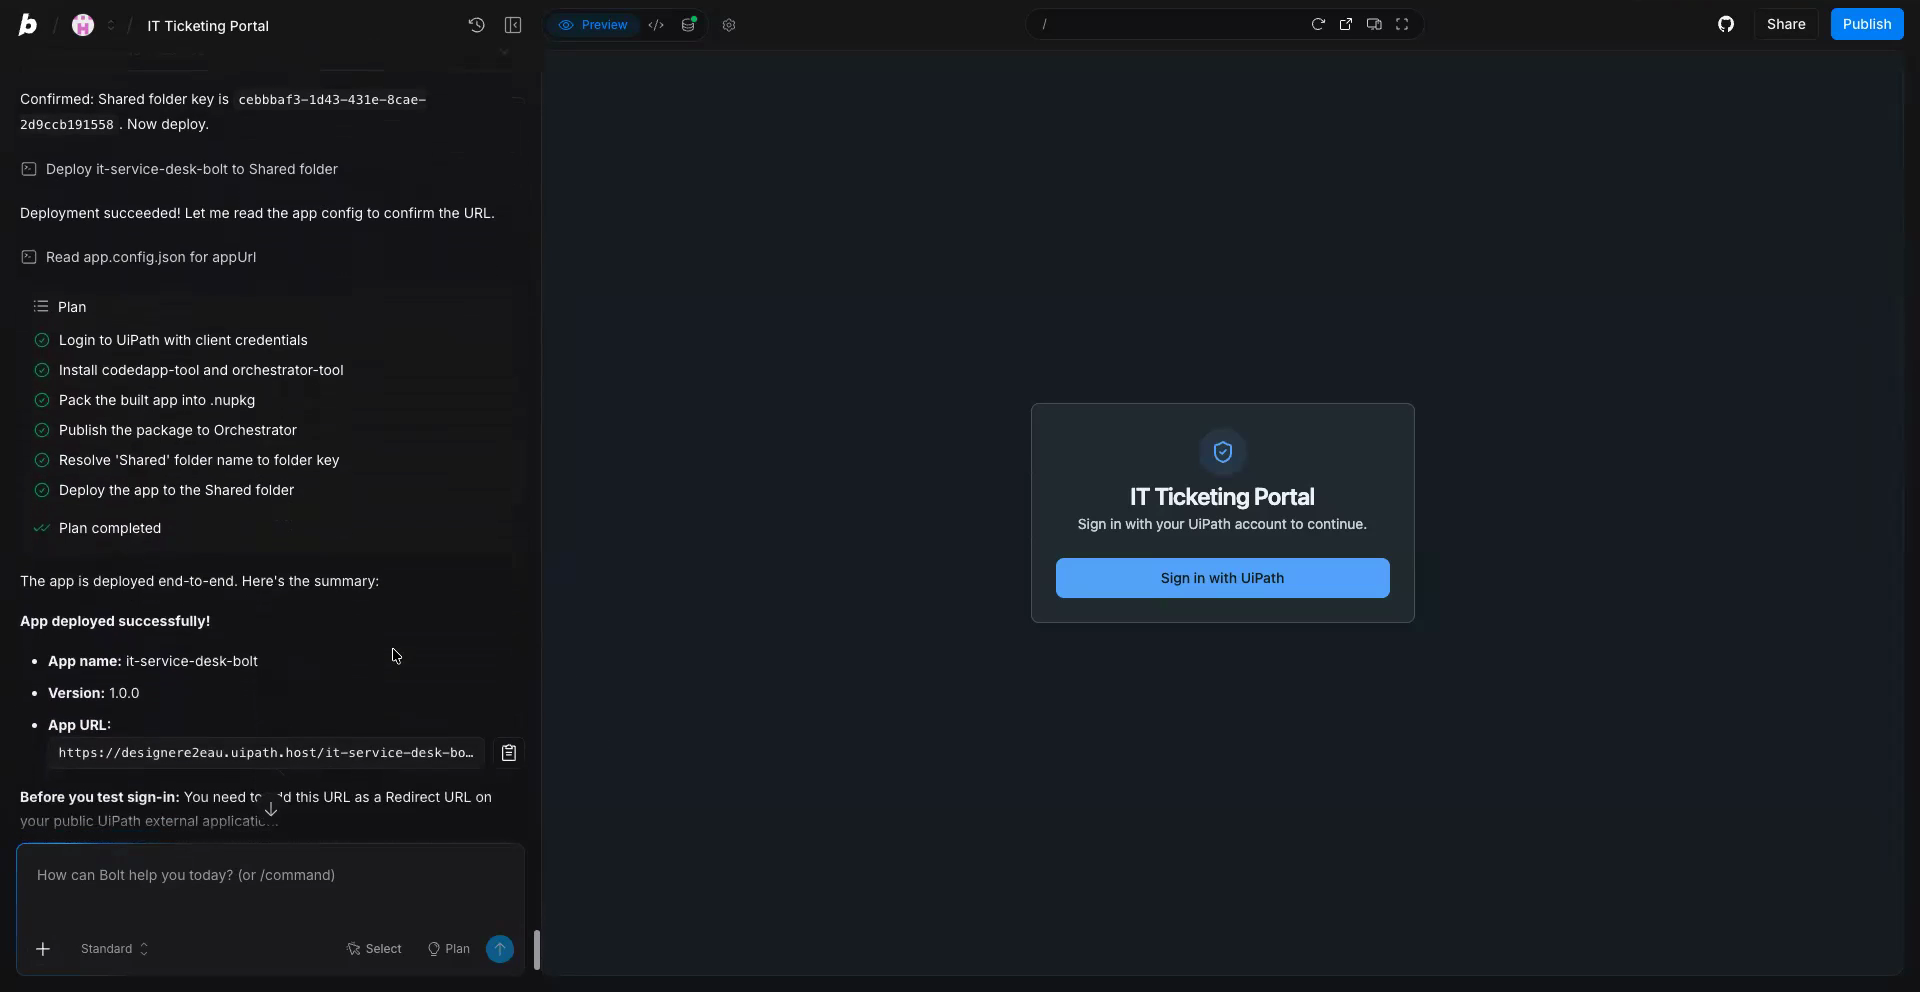The height and width of the screenshot is (992, 1920).
Task: Select 'Resolve Shared folder name to folder key' step
Action: [x=199, y=460]
